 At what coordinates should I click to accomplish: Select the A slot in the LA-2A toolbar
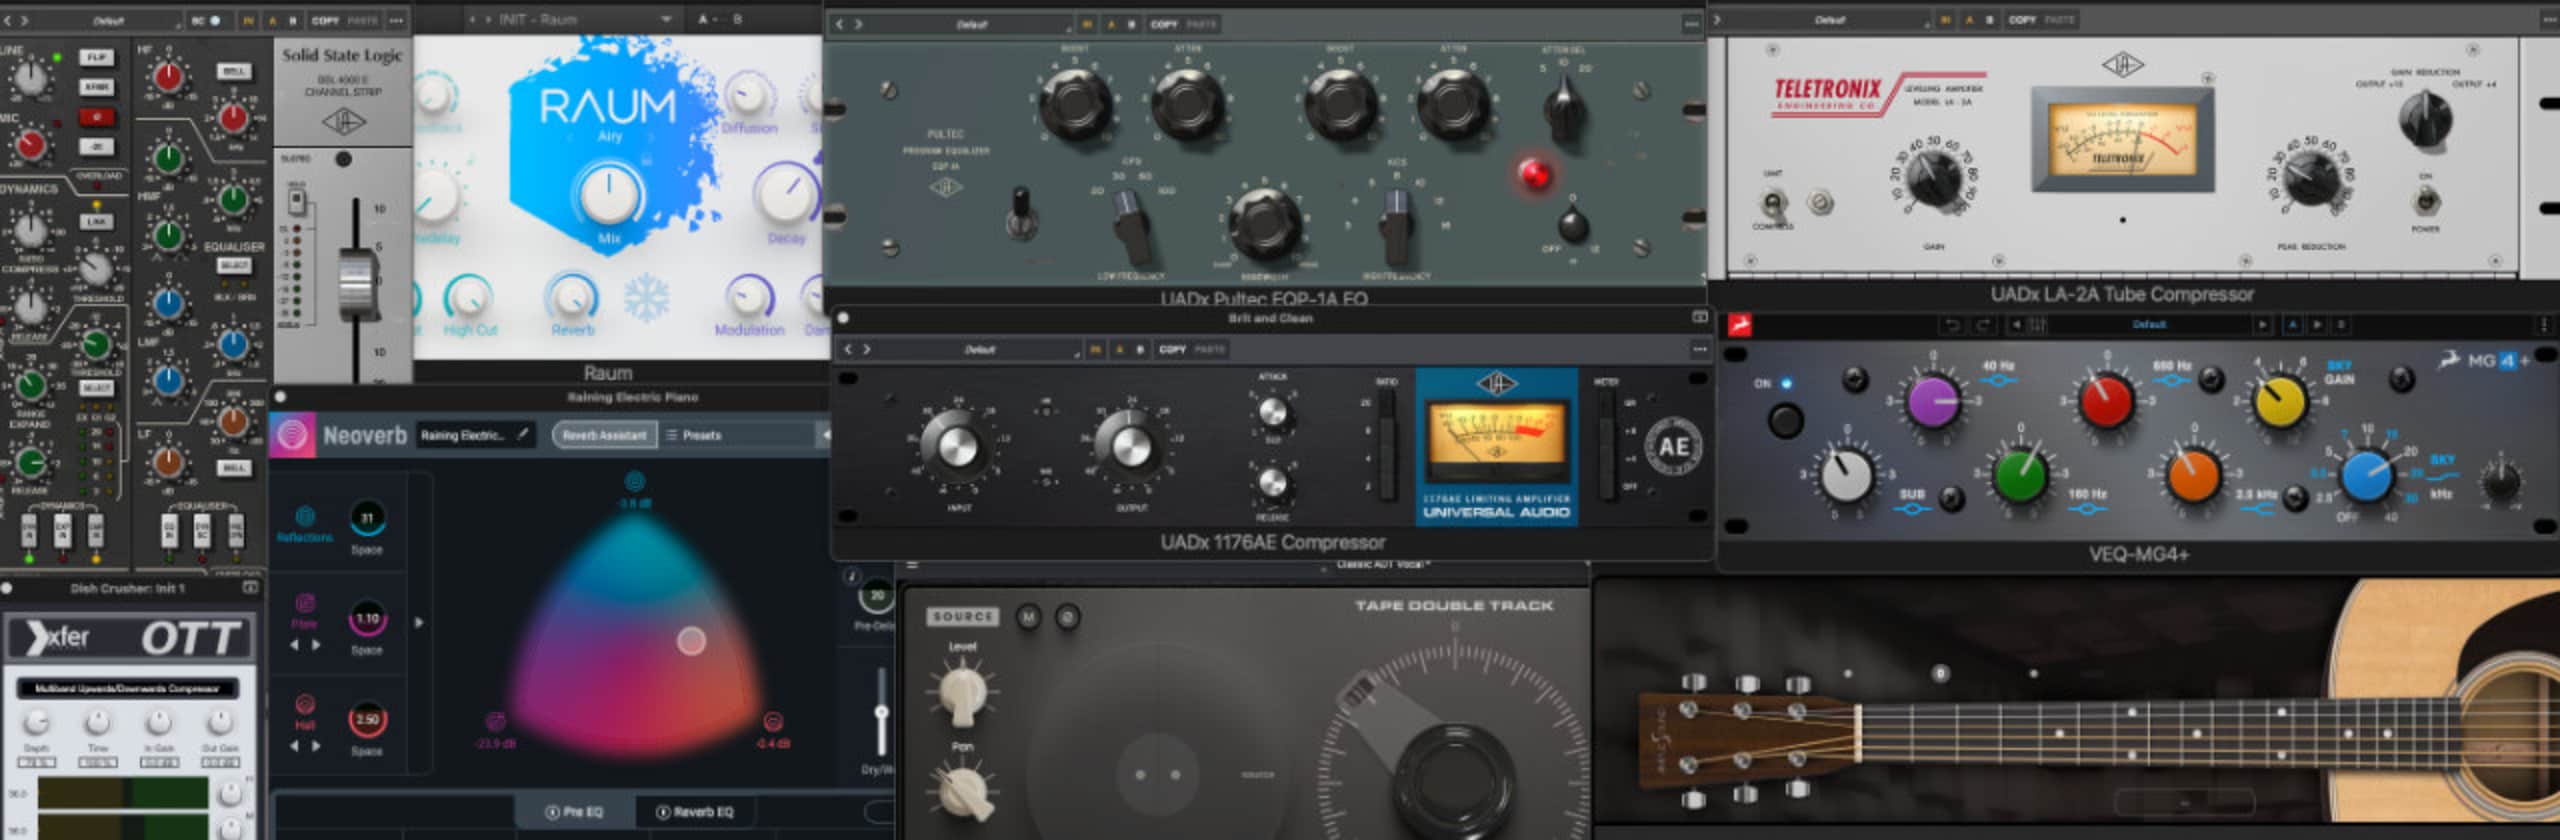tap(1969, 20)
